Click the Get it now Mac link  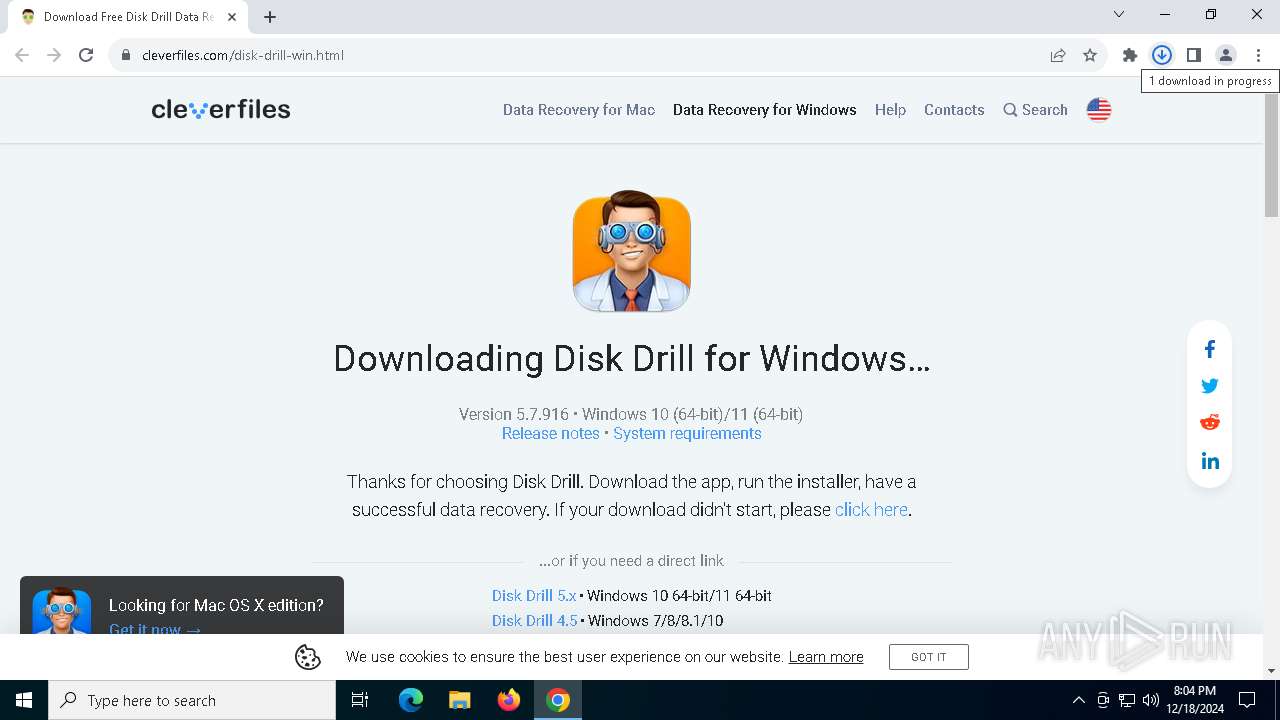pyautogui.click(x=155, y=628)
